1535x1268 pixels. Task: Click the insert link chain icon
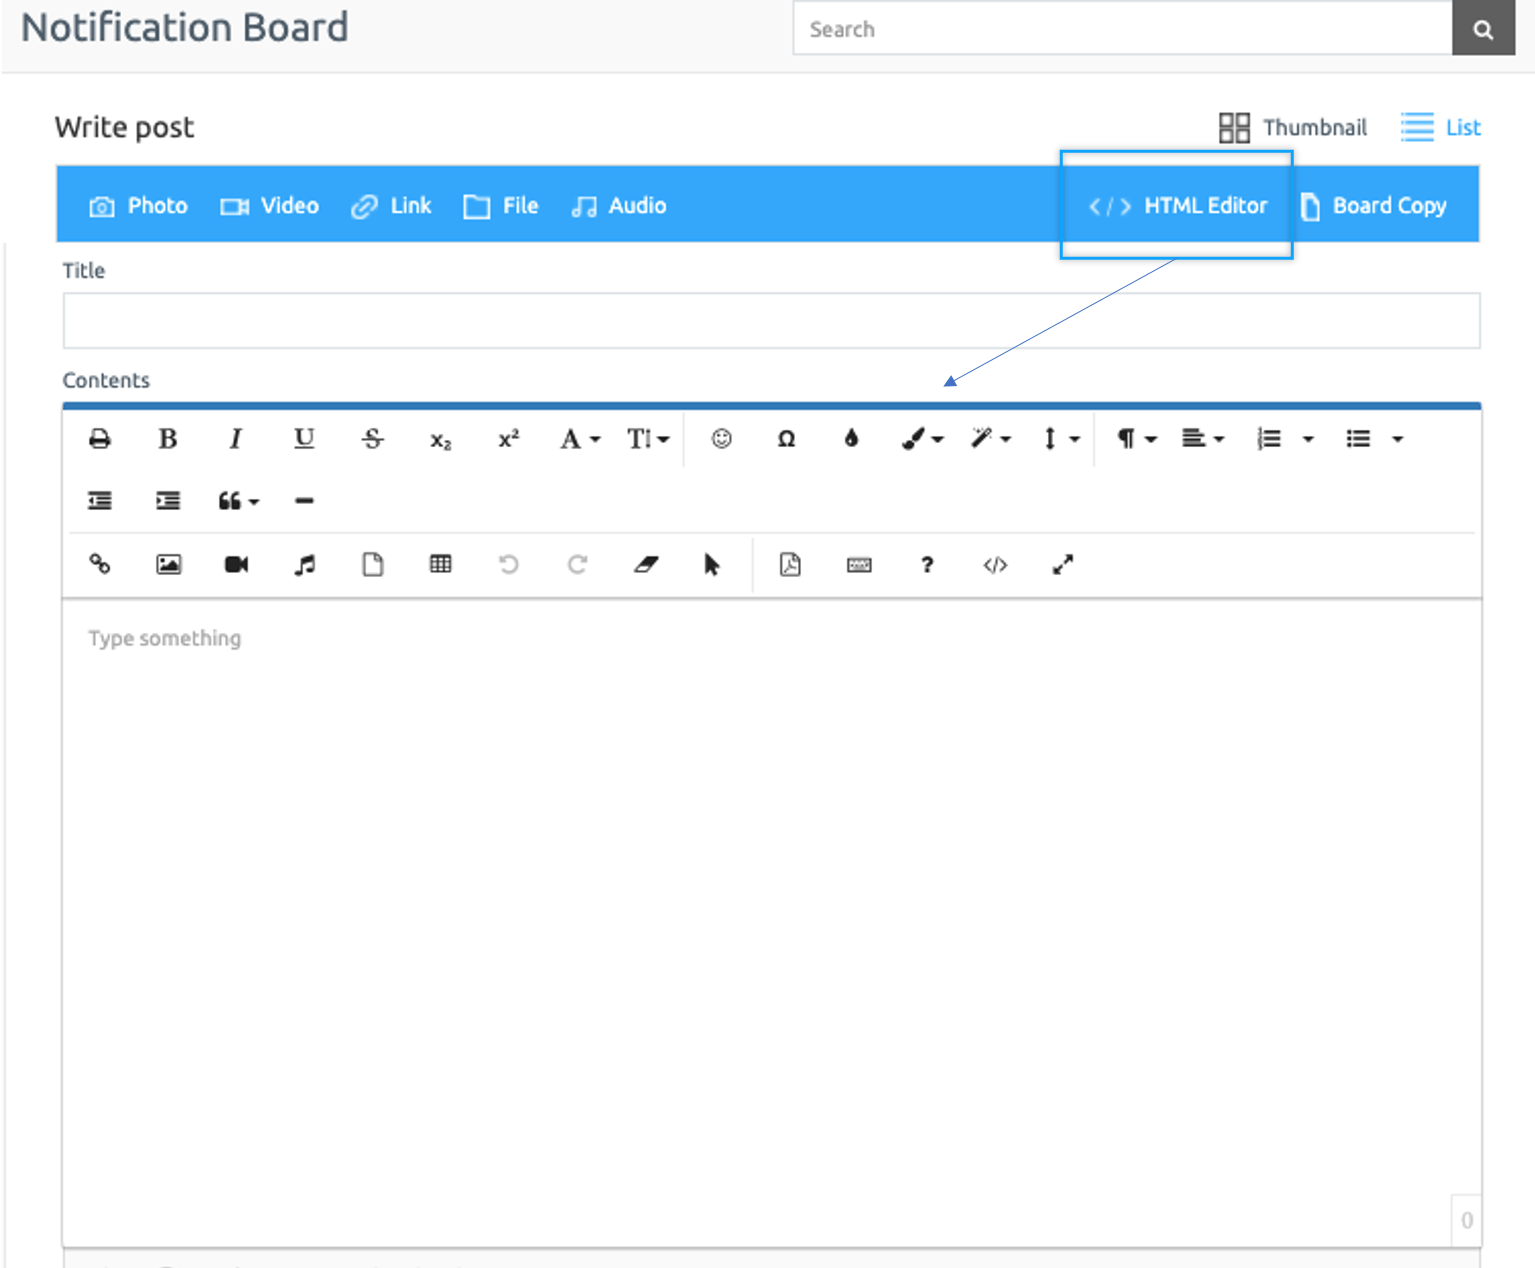(100, 565)
